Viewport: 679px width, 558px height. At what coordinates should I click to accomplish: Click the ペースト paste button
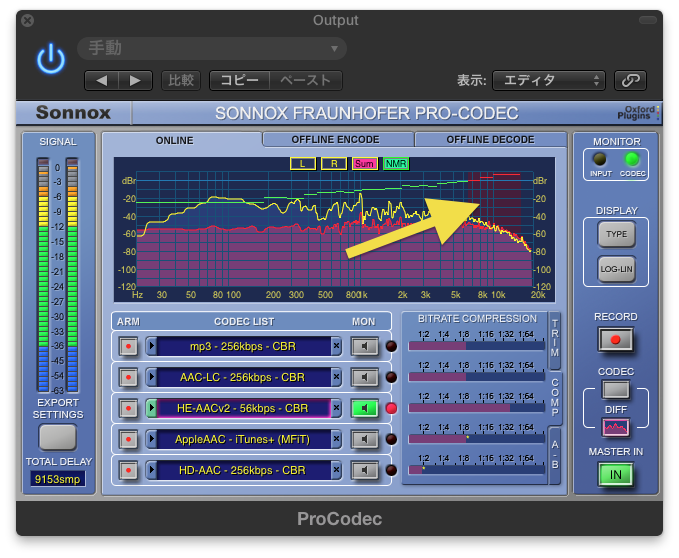(306, 81)
